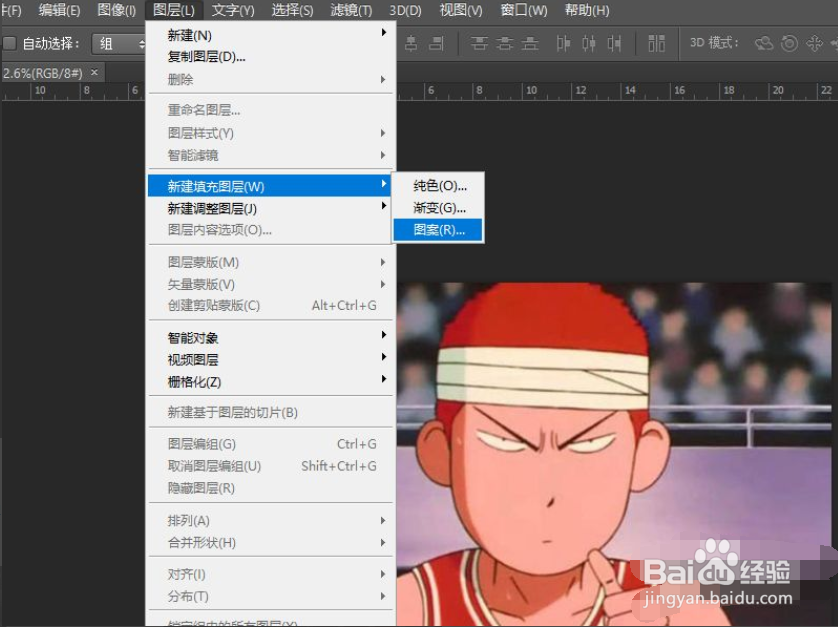Image resolution: width=838 pixels, height=627 pixels.
Task: Open the 帮助(H) menu
Action: (x=587, y=10)
